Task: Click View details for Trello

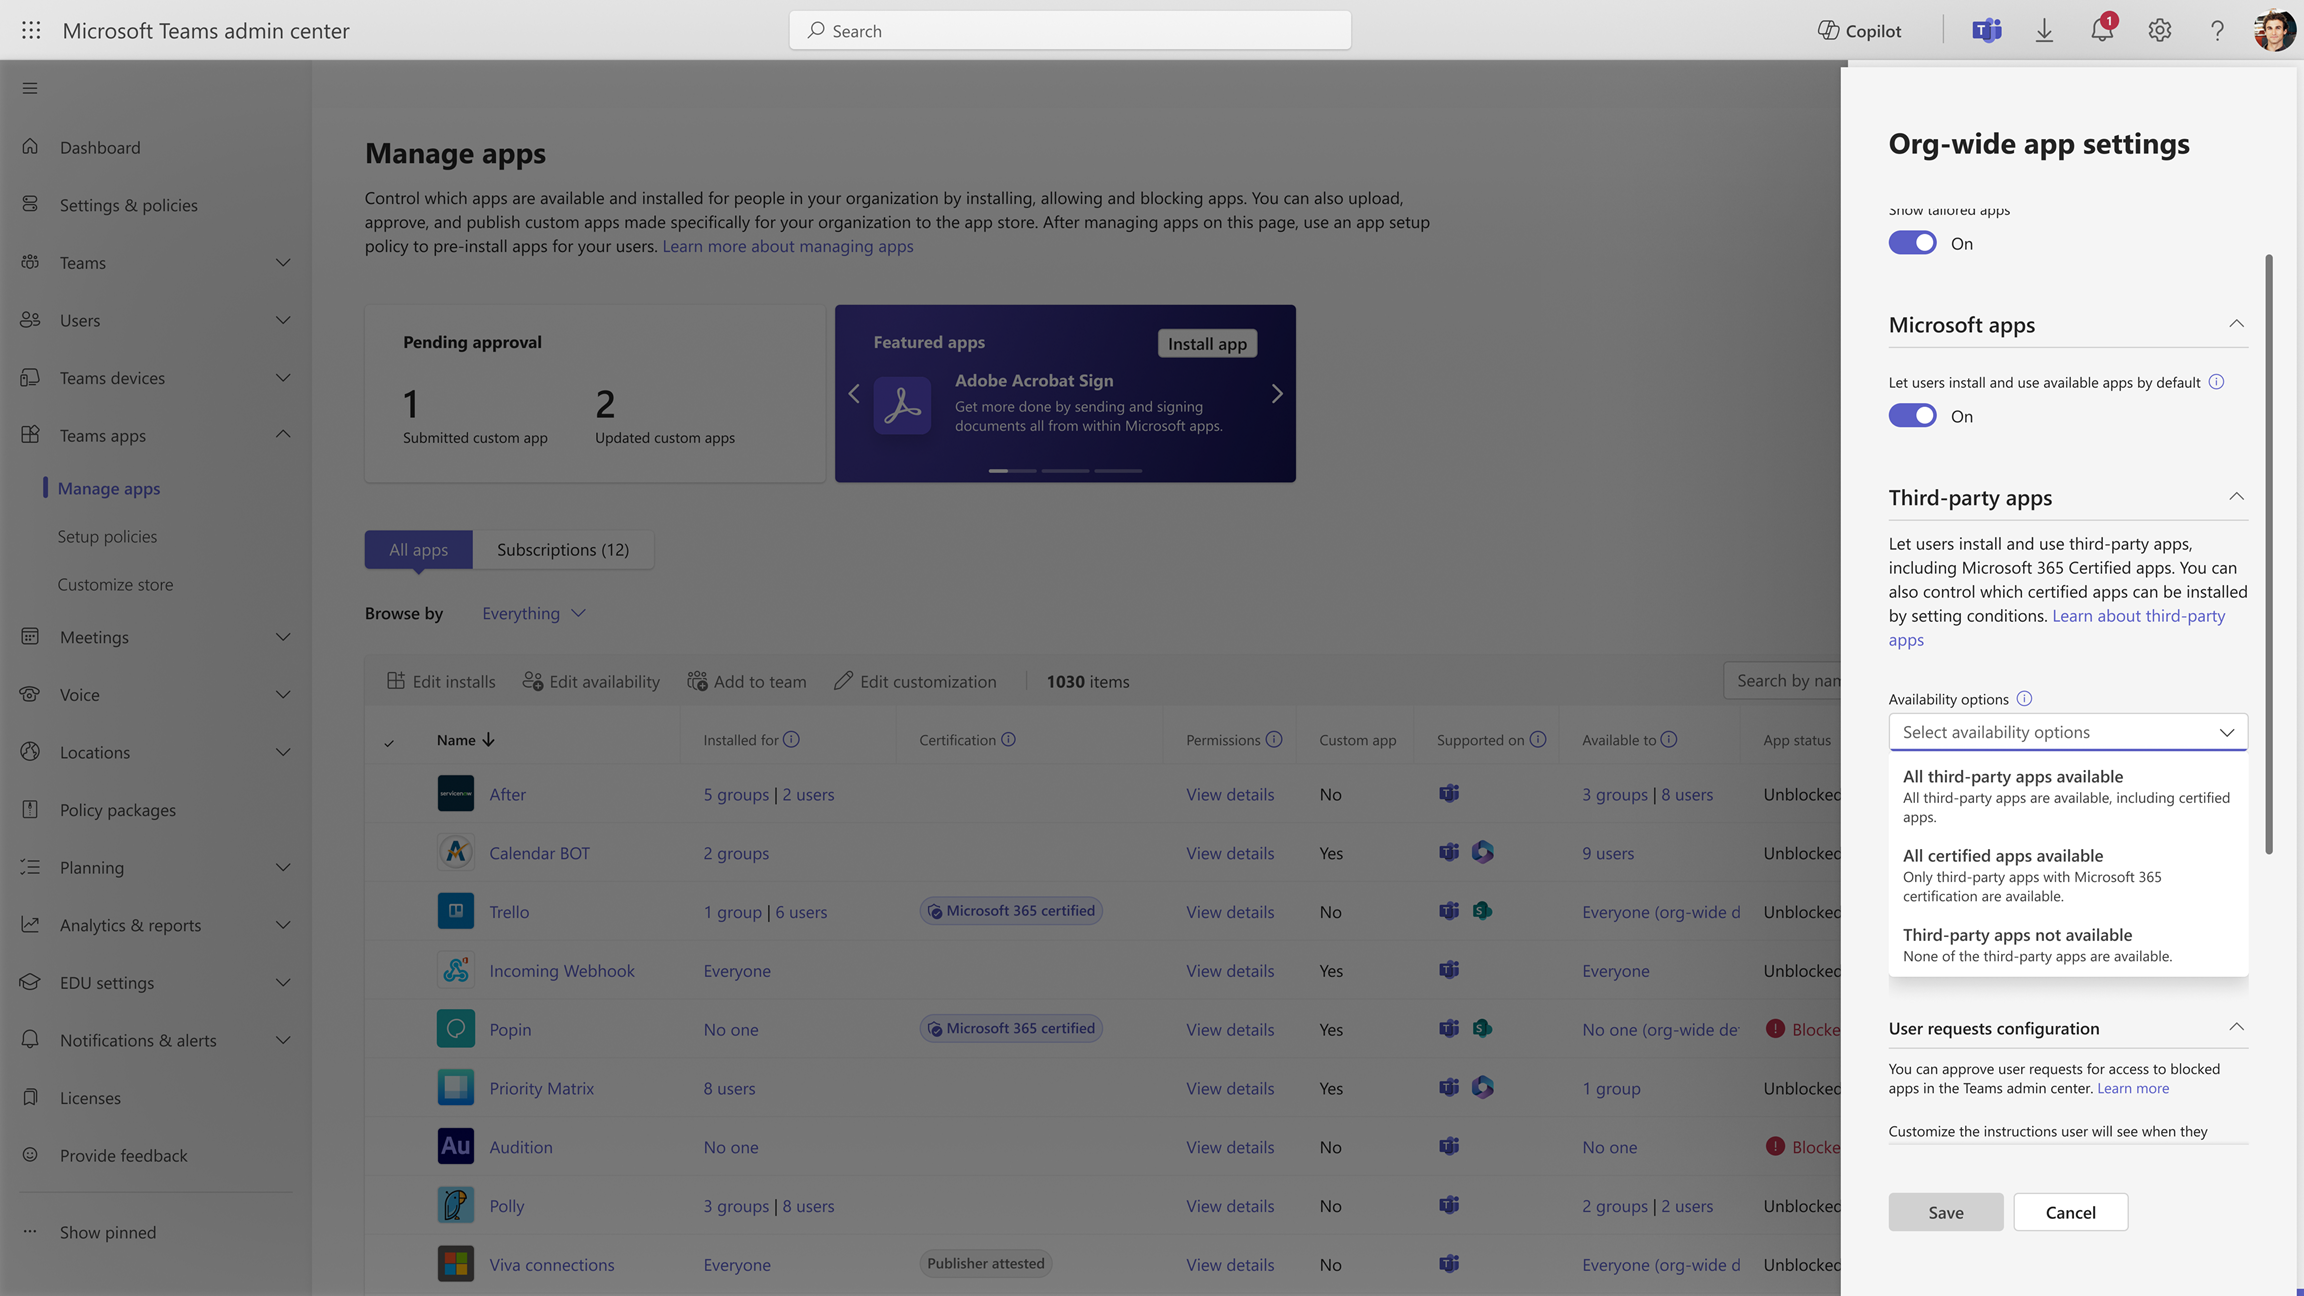Action: [1230, 911]
